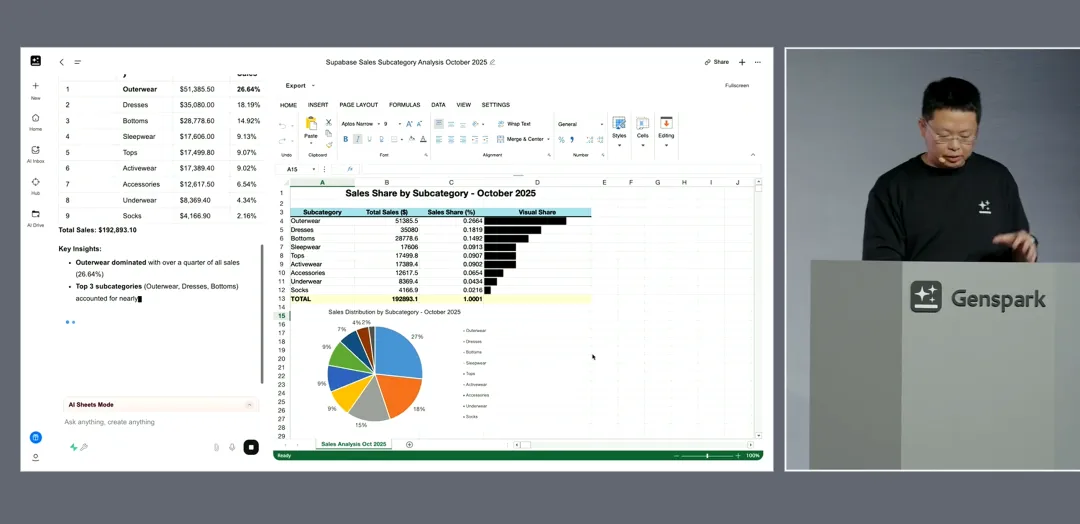Click the Cut scissors icon in Clipboard group
The image size is (1080, 524).
(x=329, y=123)
